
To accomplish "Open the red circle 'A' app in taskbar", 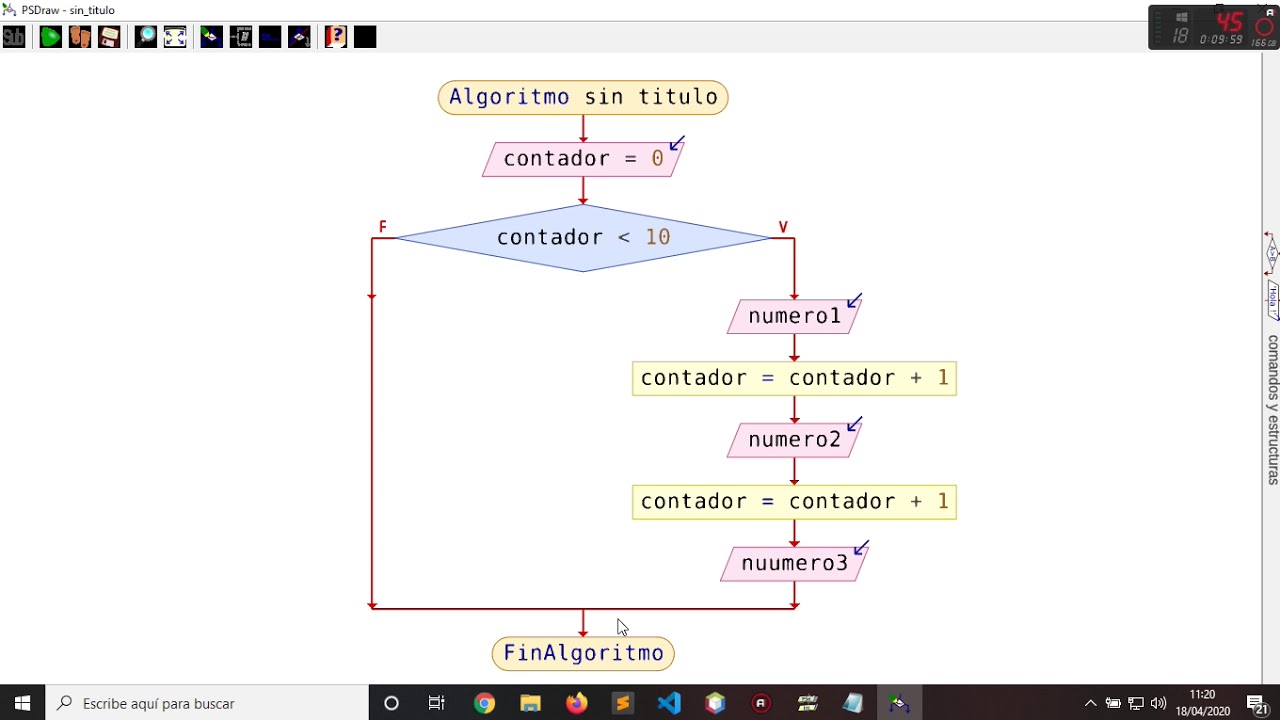I will [761, 703].
